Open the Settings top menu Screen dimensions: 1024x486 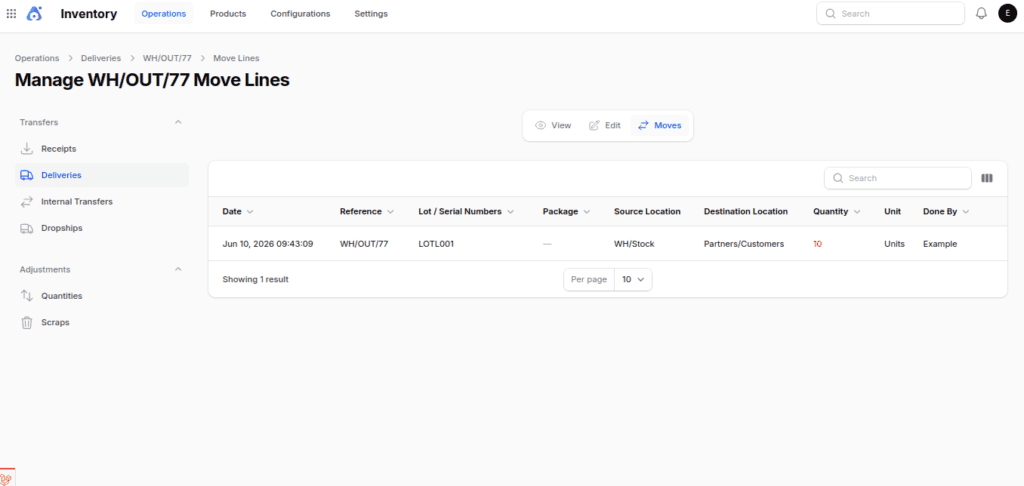(x=371, y=13)
